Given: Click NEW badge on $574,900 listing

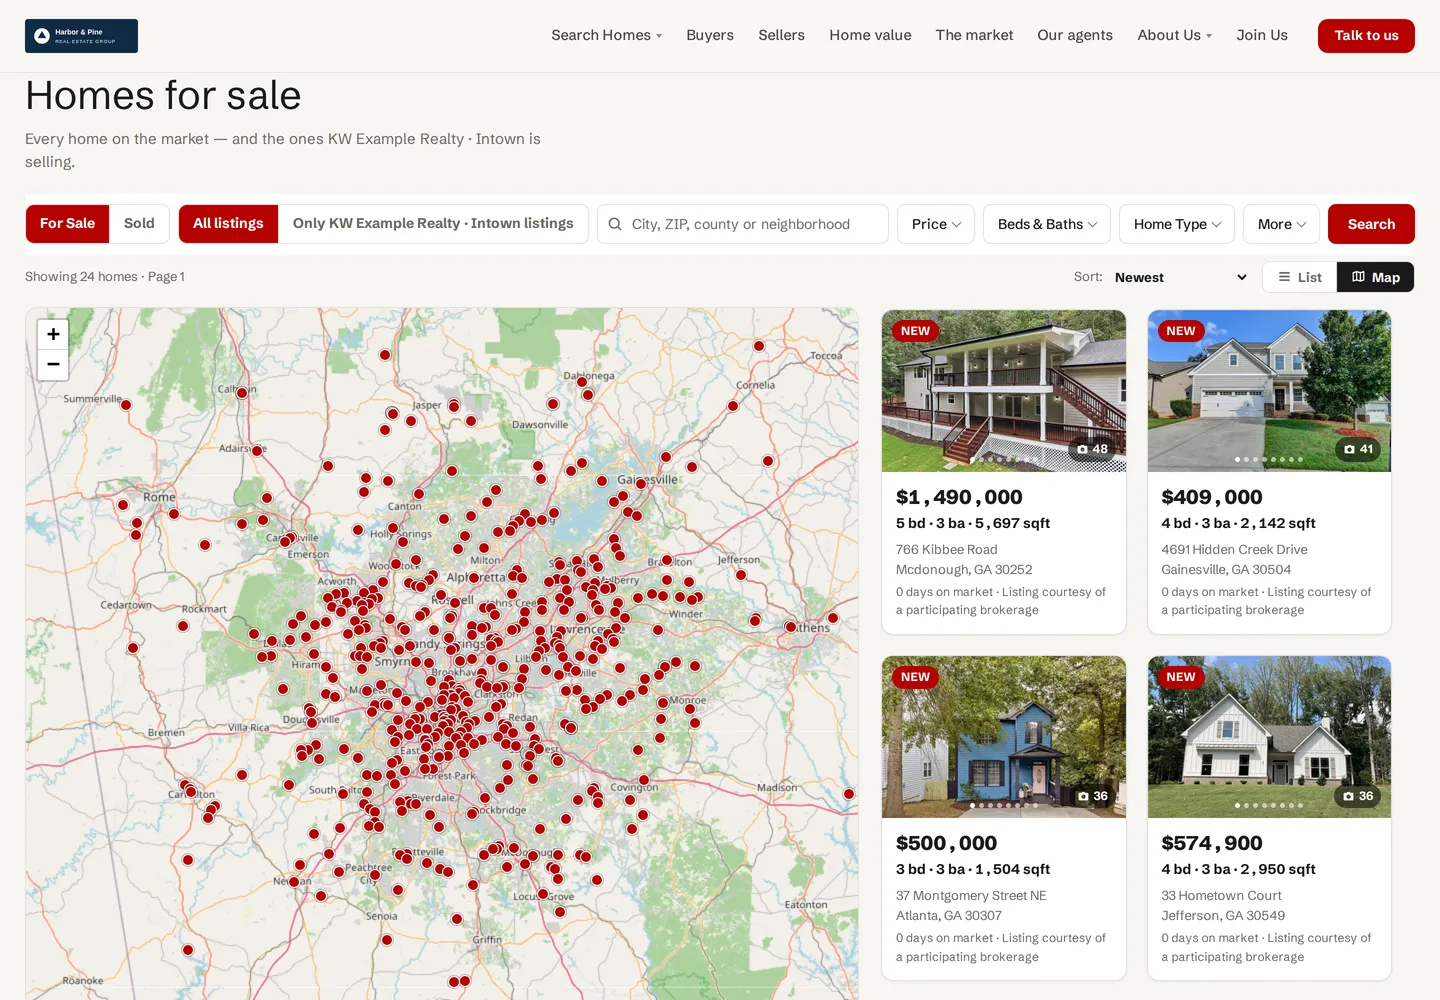Looking at the screenshot, I should [1181, 677].
